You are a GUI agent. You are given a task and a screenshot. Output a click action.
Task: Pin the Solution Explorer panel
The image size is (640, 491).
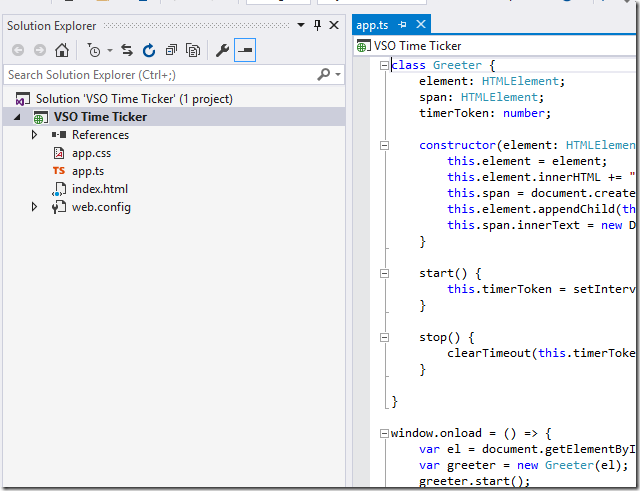(x=318, y=25)
